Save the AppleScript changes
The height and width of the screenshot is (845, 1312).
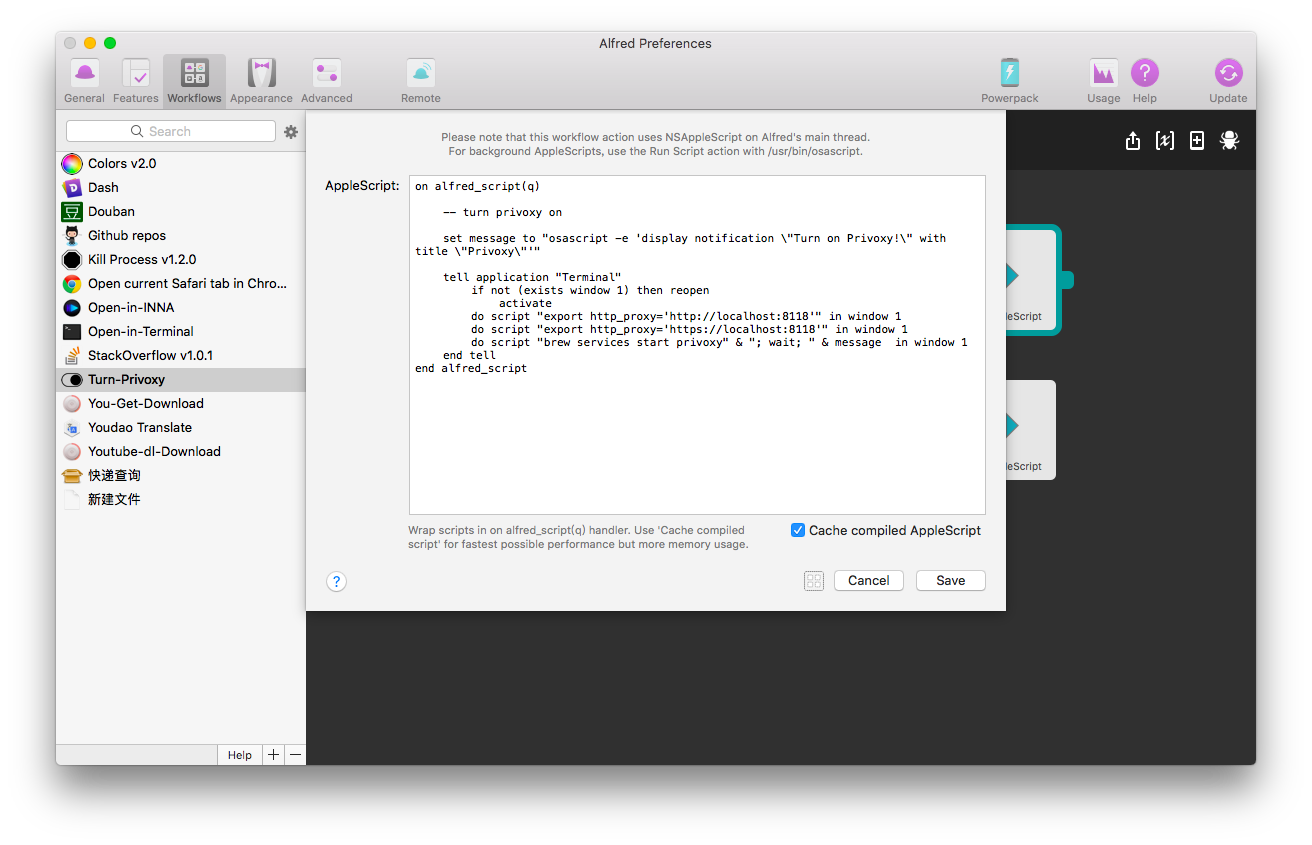click(951, 580)
